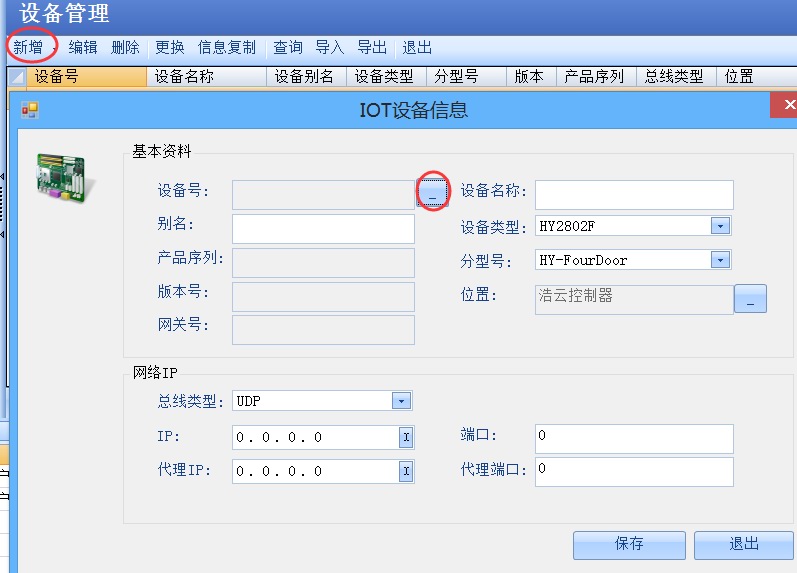Image resolution: width=797 pixels, height=573 pixels.
Task: Click the 新增 toolbar button
Action: pos(28,47)
